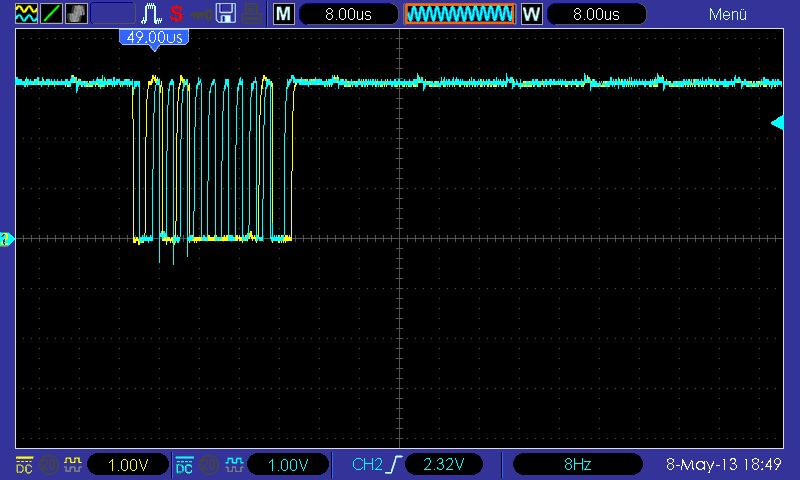Open the Menü panel
Image resolution: width=800 pixels, height=480 pixels.
coord(728,14)
